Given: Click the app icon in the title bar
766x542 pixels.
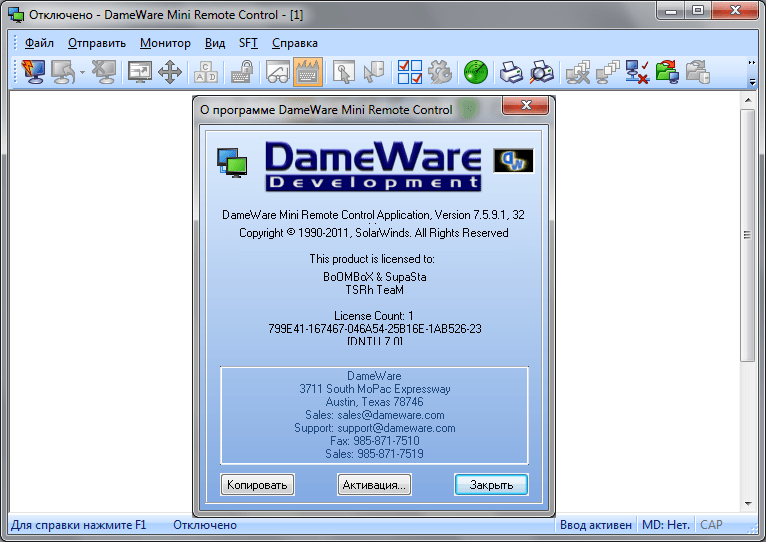Looking at the screenshot, I should pyautogui.click(x=16, y=15).
